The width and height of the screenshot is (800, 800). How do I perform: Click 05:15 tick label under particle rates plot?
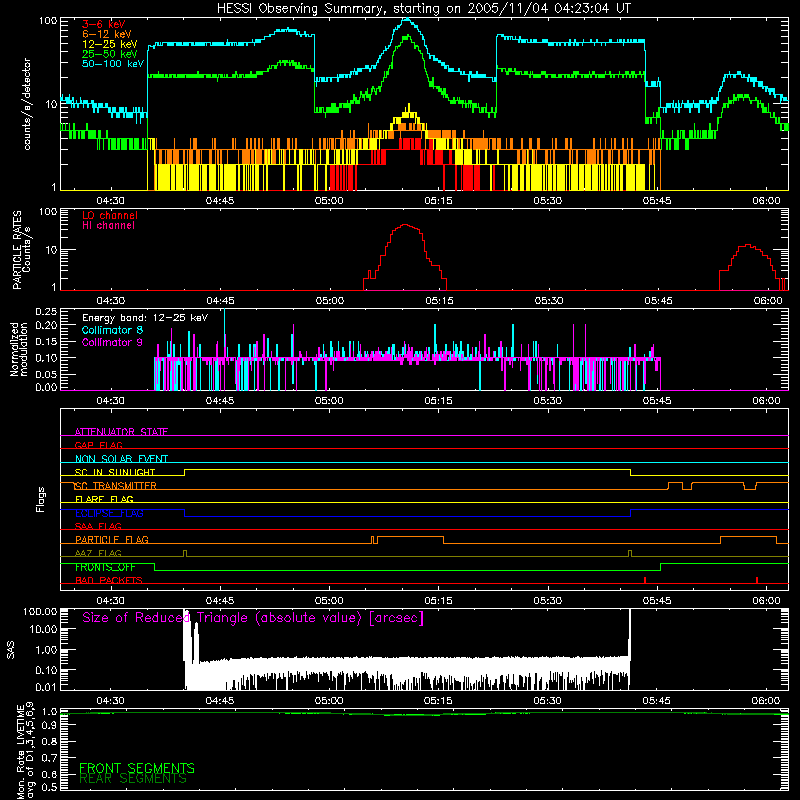pos(439,301)
